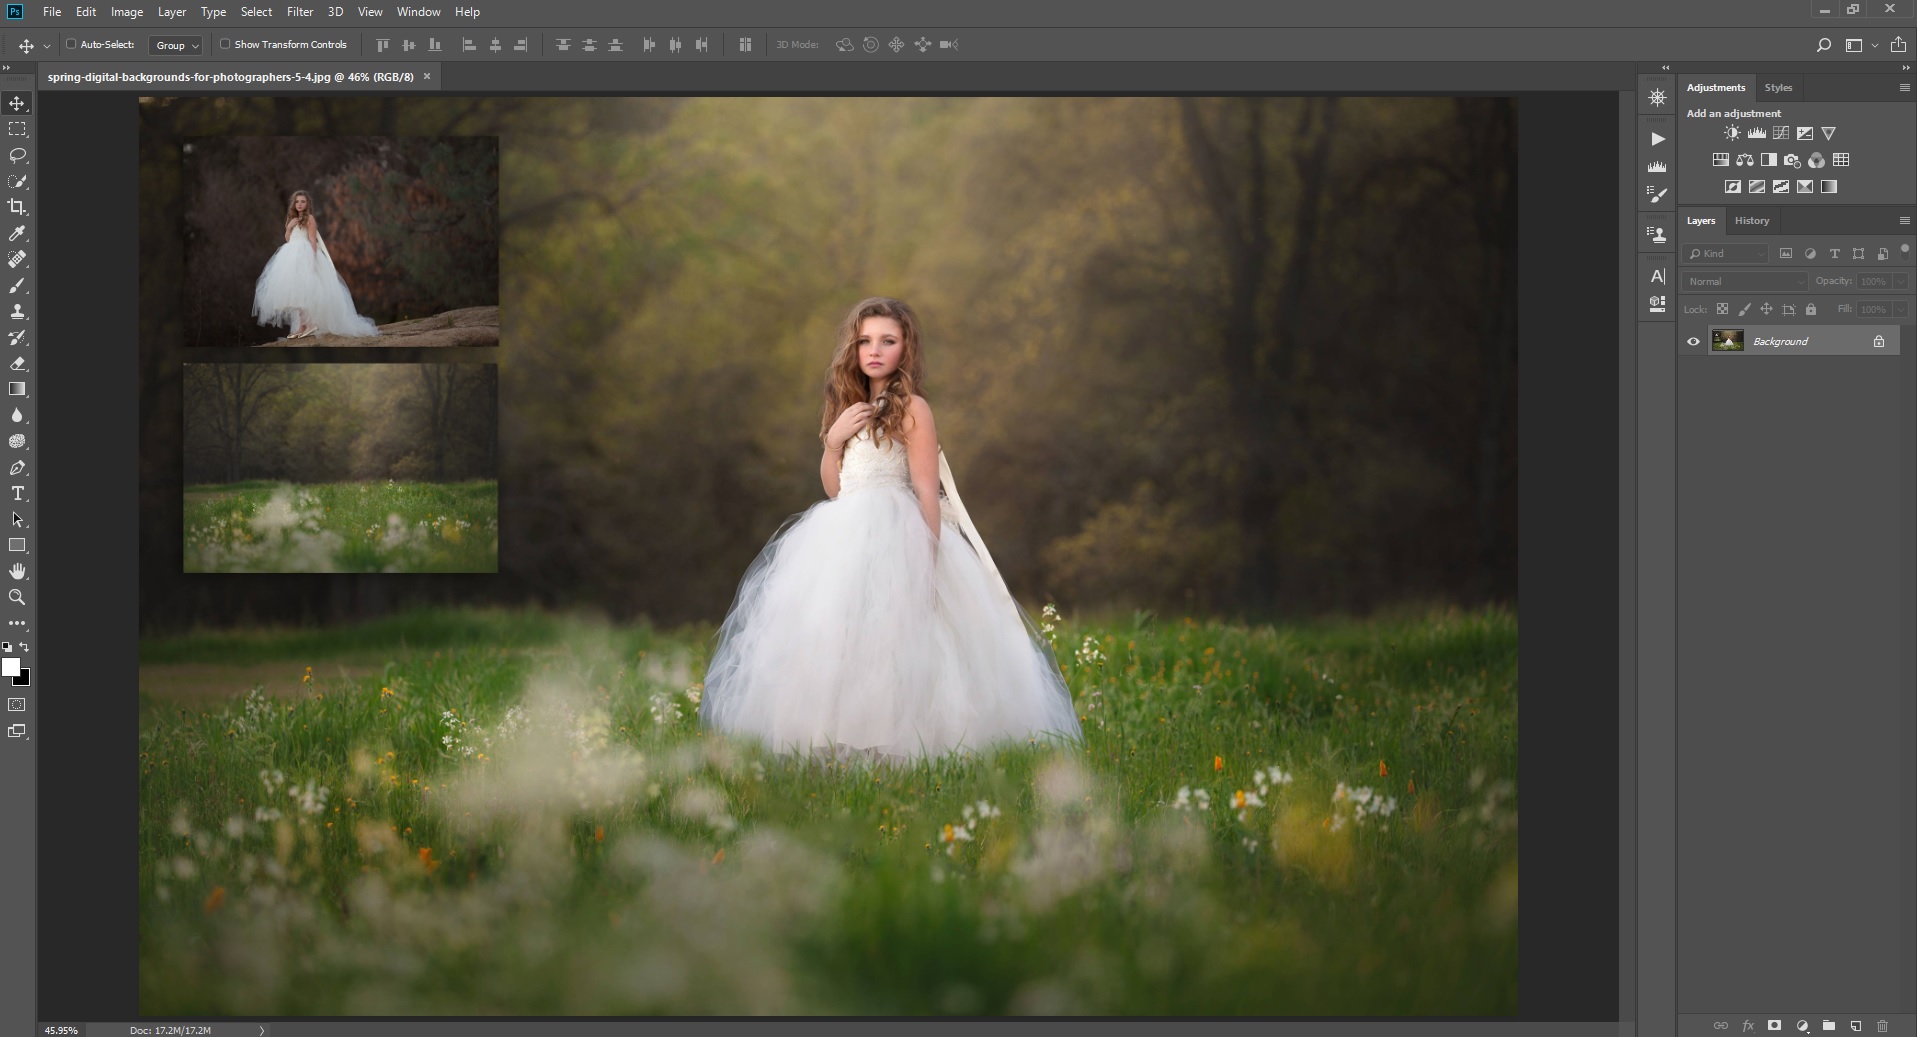Image resolution: width=1917 pixels, height=1037 pixels.
Task: Enable Show Transform Controls checkbox
Action: 225,44
